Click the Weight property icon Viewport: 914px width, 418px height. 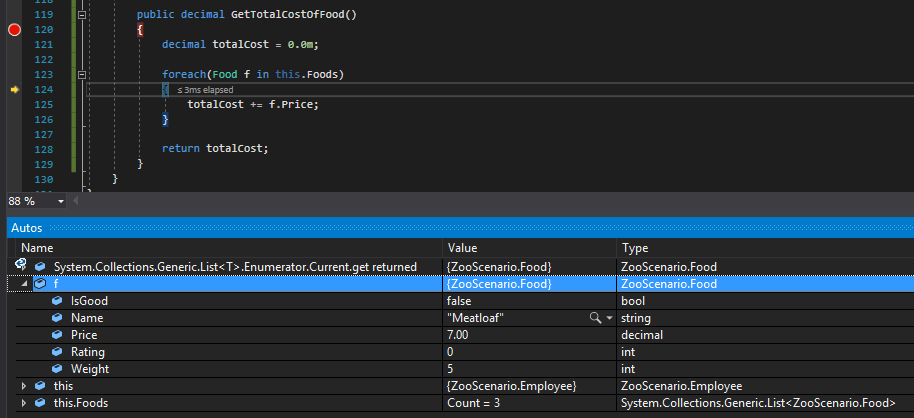click(x=58, y=369)
